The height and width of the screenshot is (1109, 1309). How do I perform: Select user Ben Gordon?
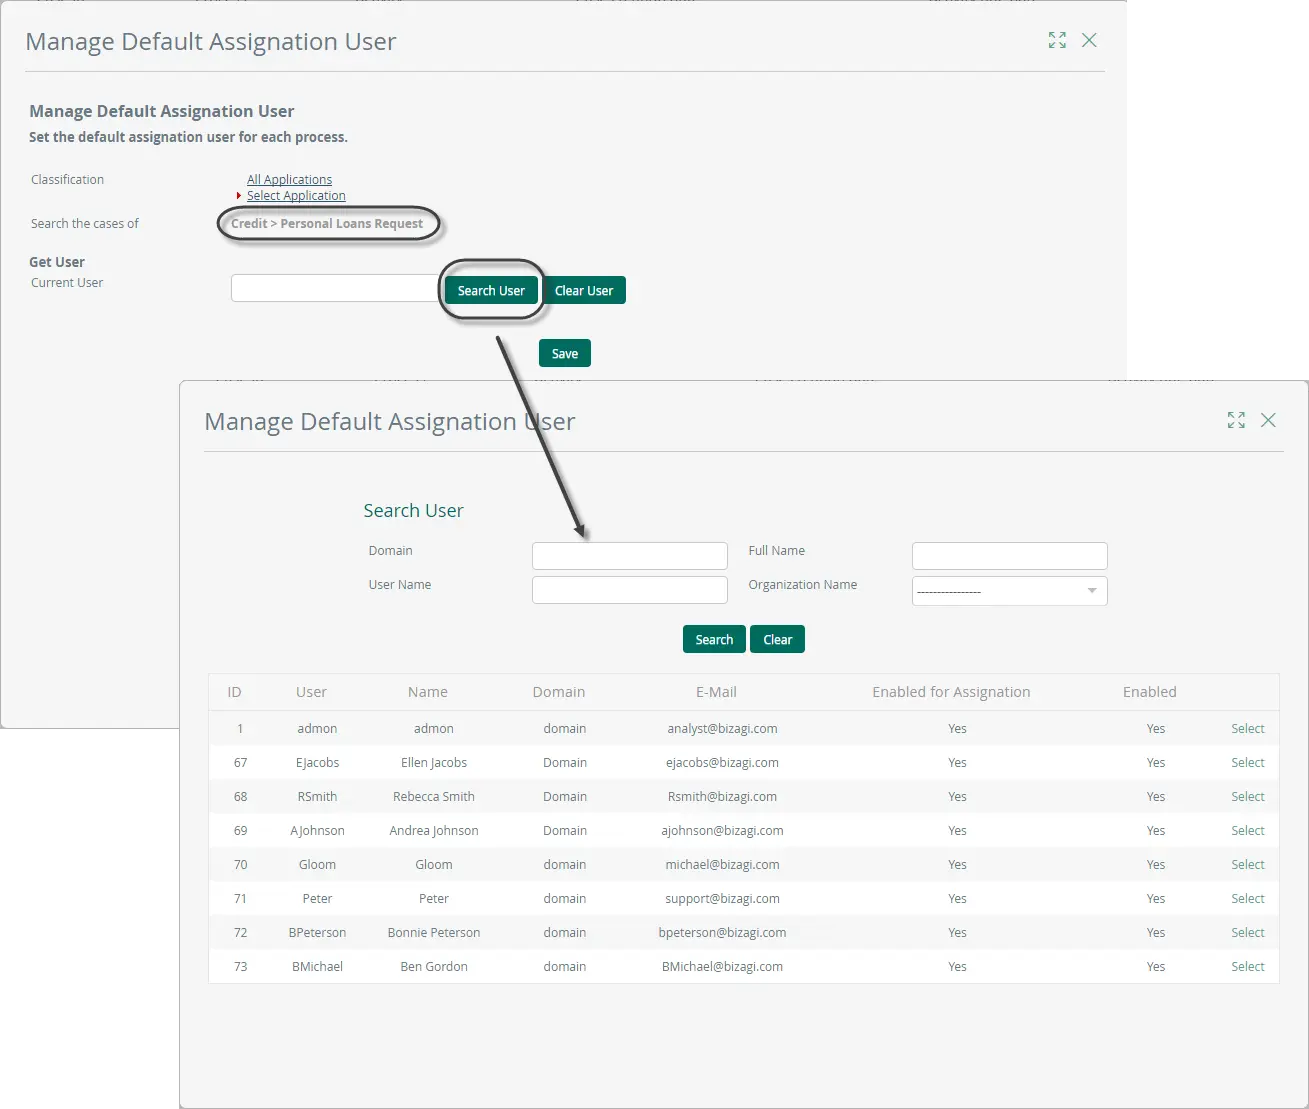[x=1247, y=967]
